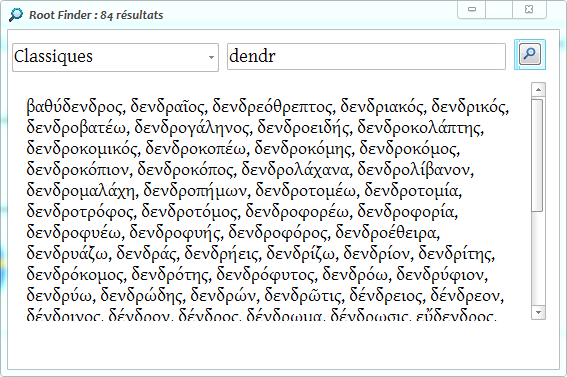Click the scrollbar track below the thumb
Image resolution: width=567 pixels, height=377 pixels.
tap(538, 258)
